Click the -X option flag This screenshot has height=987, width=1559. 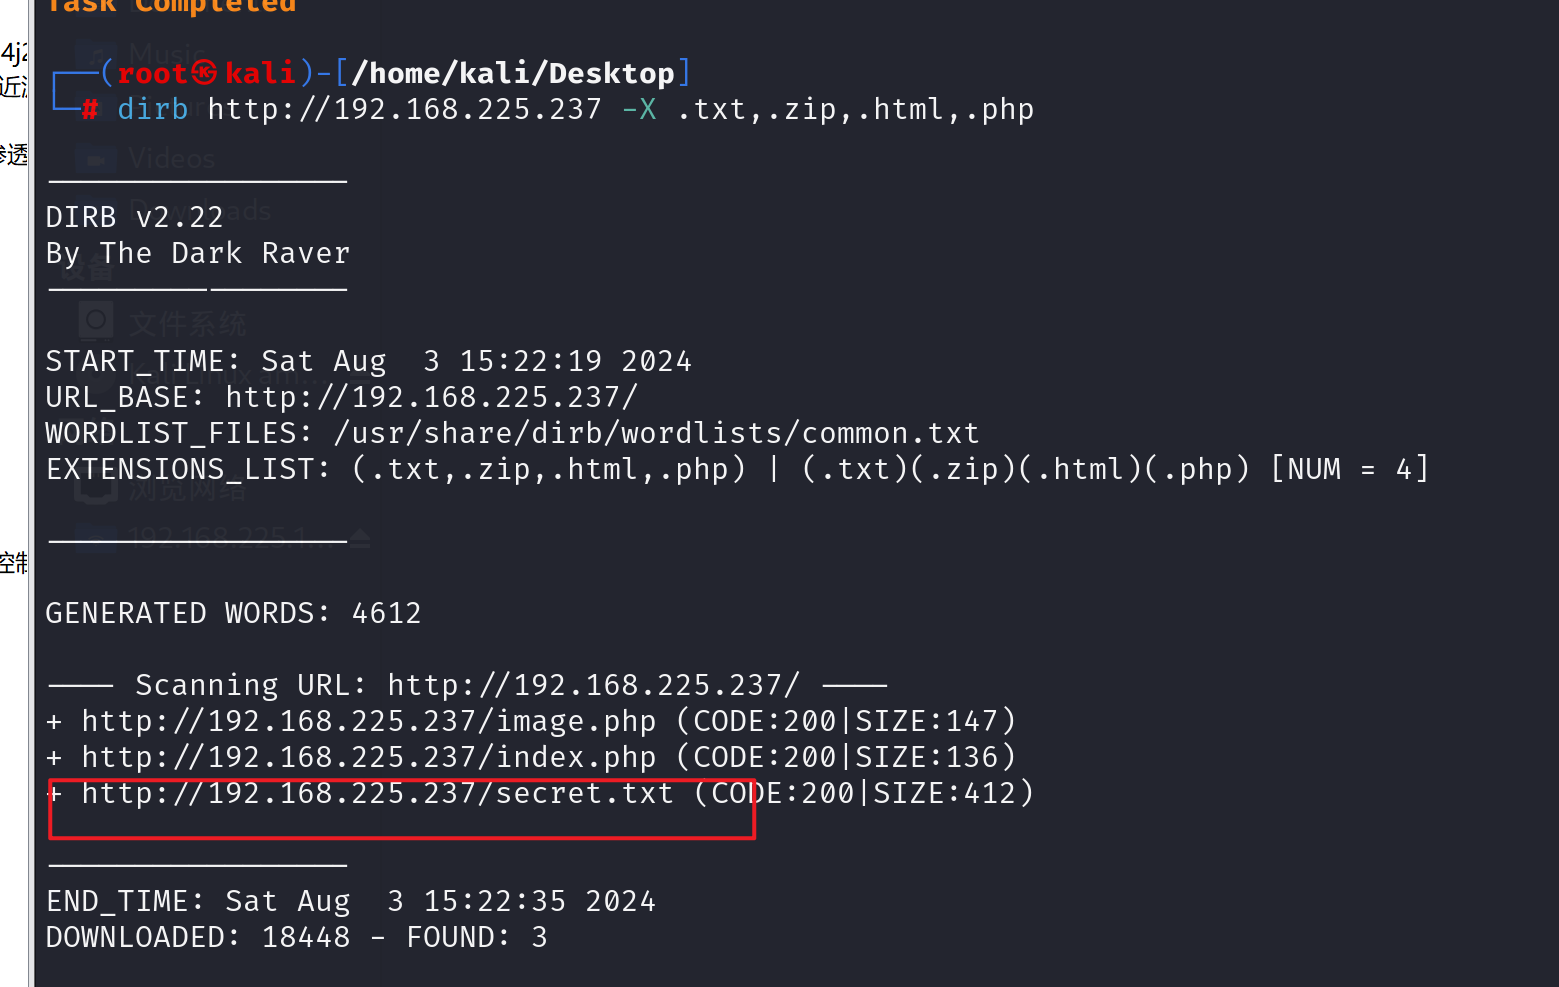click(x=640, y=109)
